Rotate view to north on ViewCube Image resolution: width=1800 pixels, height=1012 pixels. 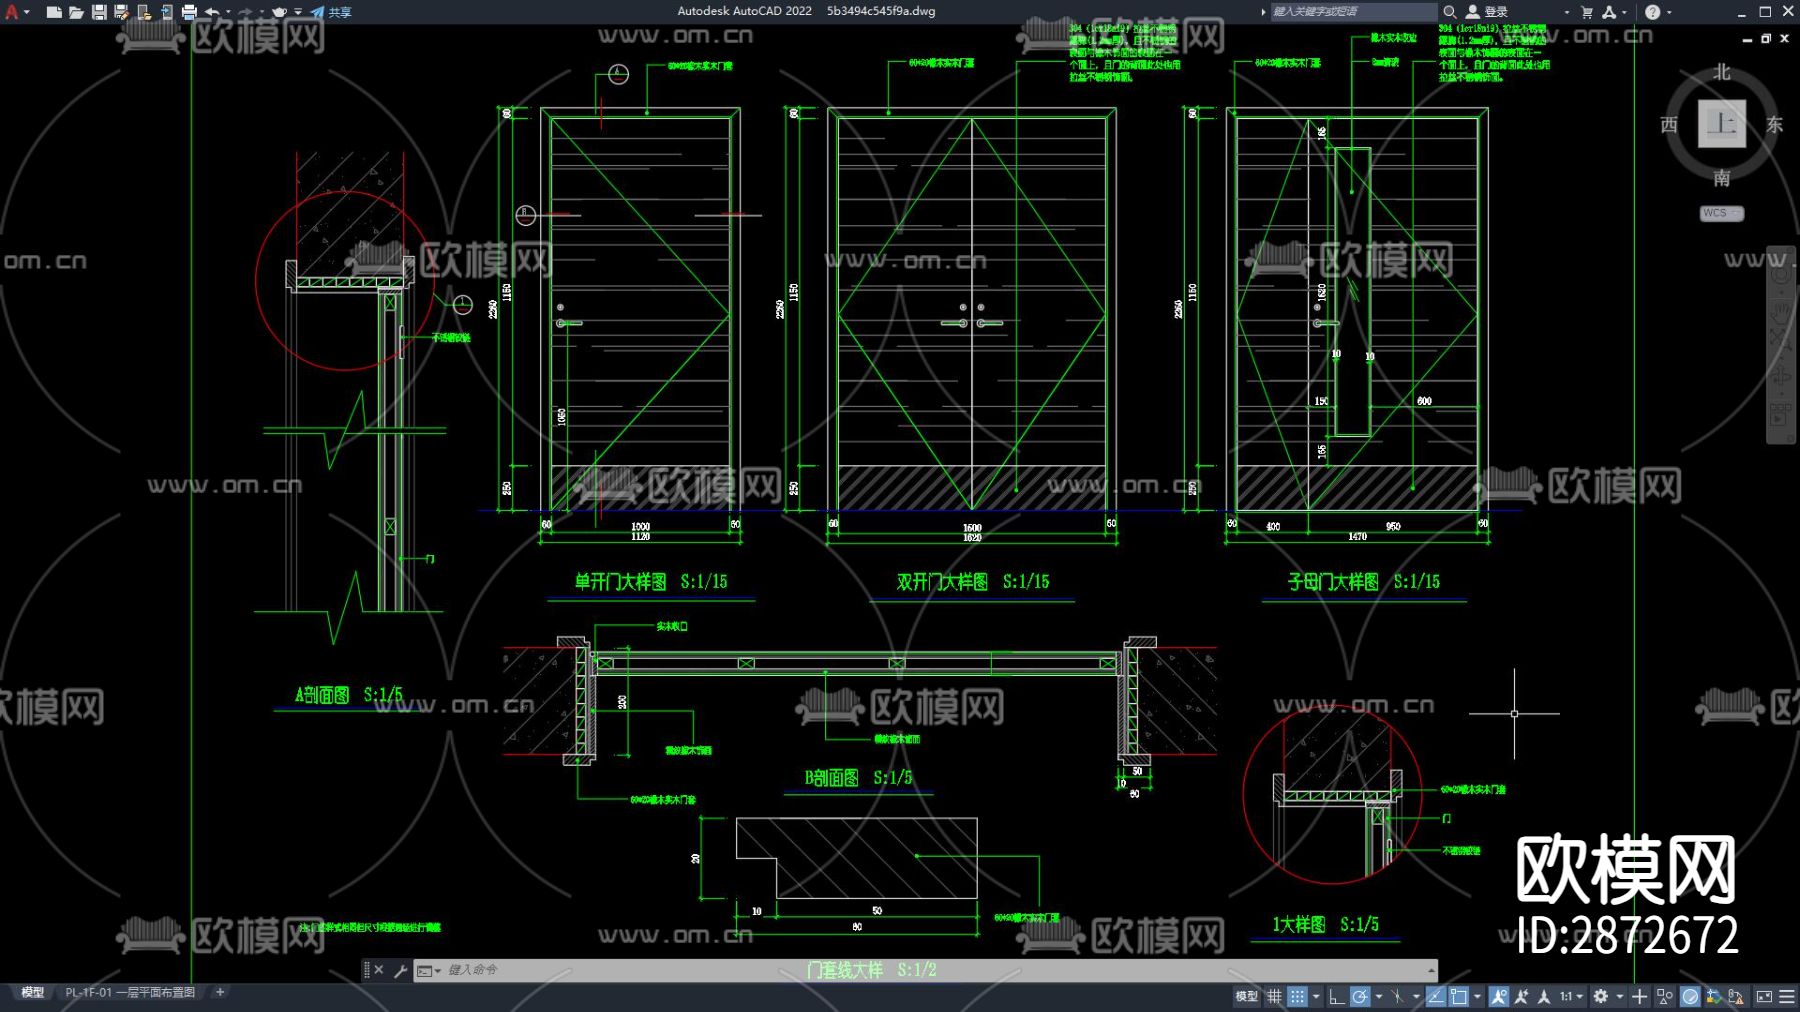1722,73
